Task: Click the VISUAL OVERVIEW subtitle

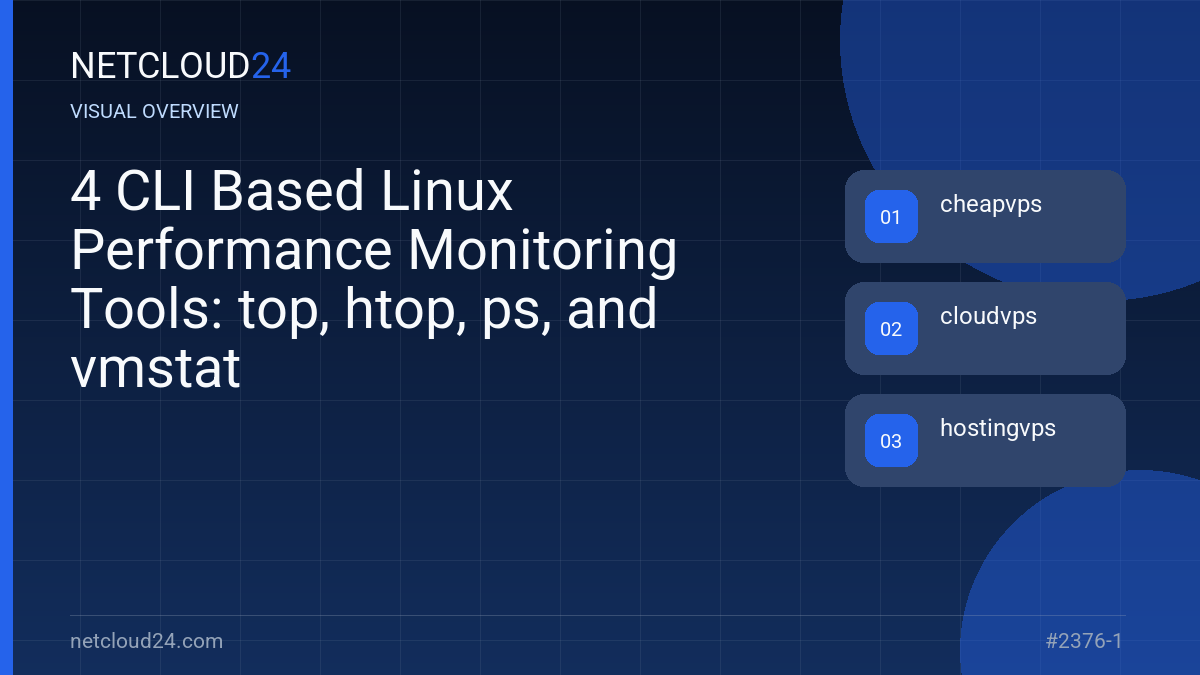Action: 155,111
